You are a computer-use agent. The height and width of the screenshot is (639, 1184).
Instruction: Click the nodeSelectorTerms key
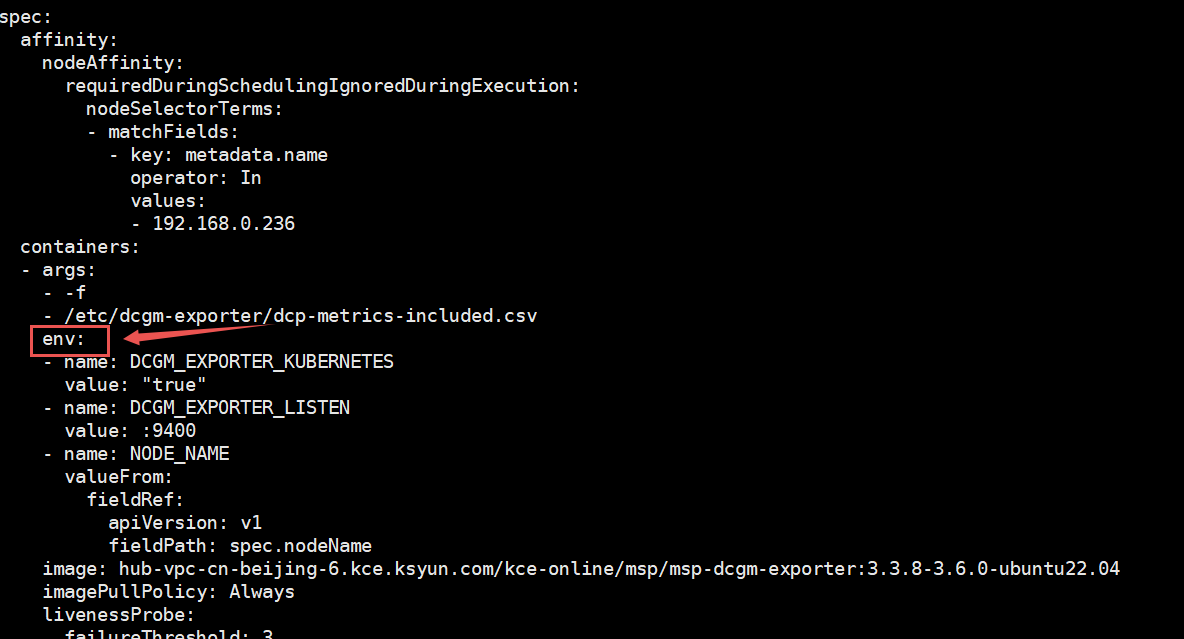click(185, 109)
